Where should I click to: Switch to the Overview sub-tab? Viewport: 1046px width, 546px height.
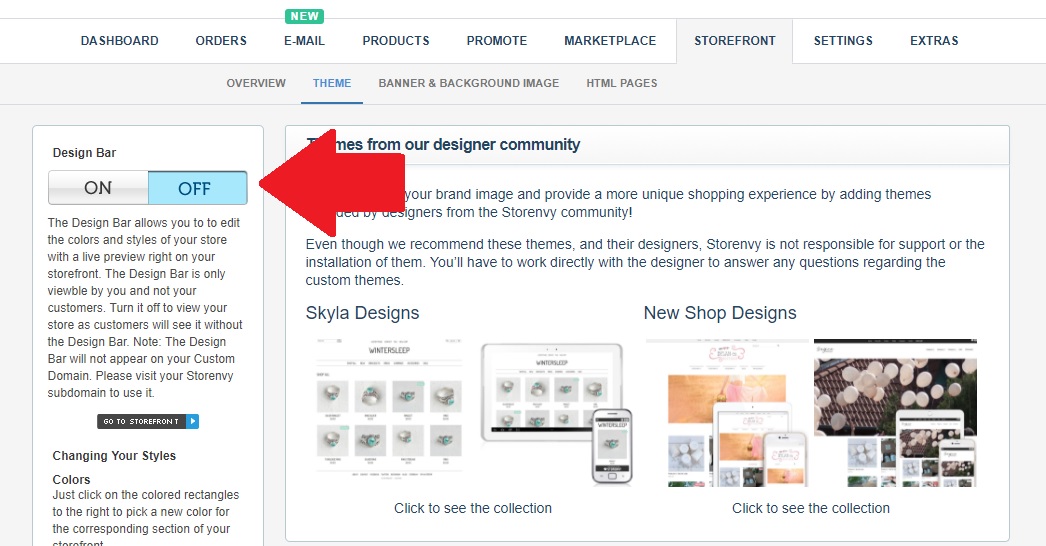pos(255,83)
